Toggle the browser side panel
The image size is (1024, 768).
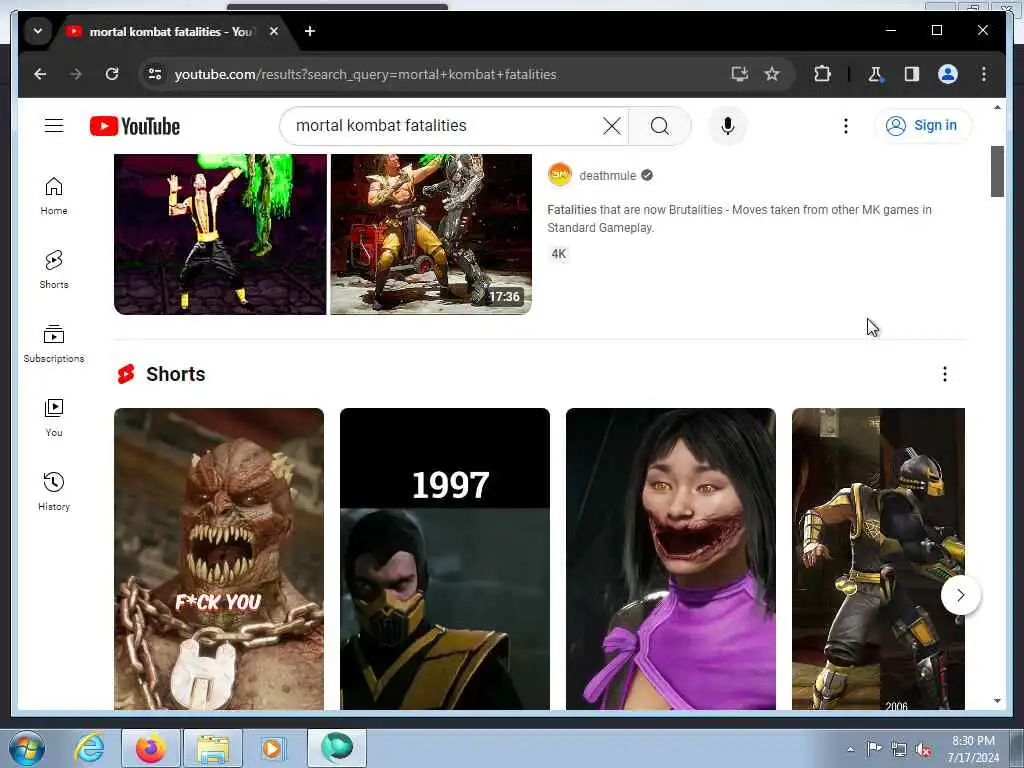point(912,74)
